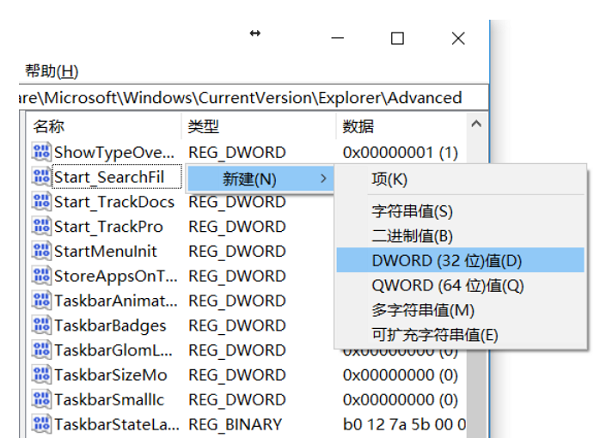Click REG_DWORD type of StartMenuInit

click(x=237, y=251)
